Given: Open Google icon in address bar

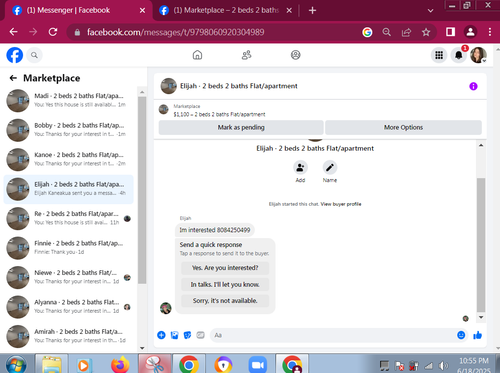Looking at the screenshot, I should (367, 32).
